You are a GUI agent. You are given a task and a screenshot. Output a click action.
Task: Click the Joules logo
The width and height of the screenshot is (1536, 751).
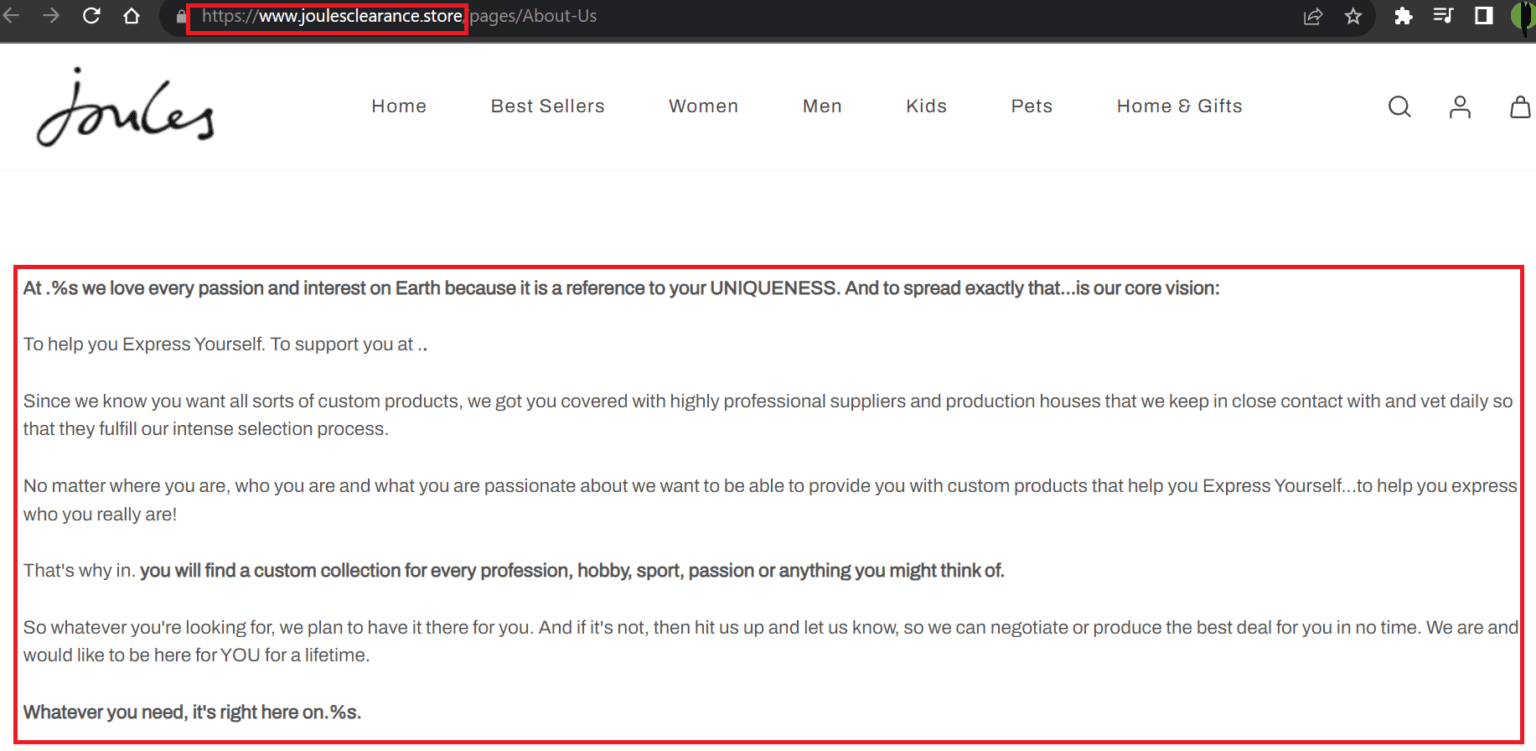click(126, 108)
